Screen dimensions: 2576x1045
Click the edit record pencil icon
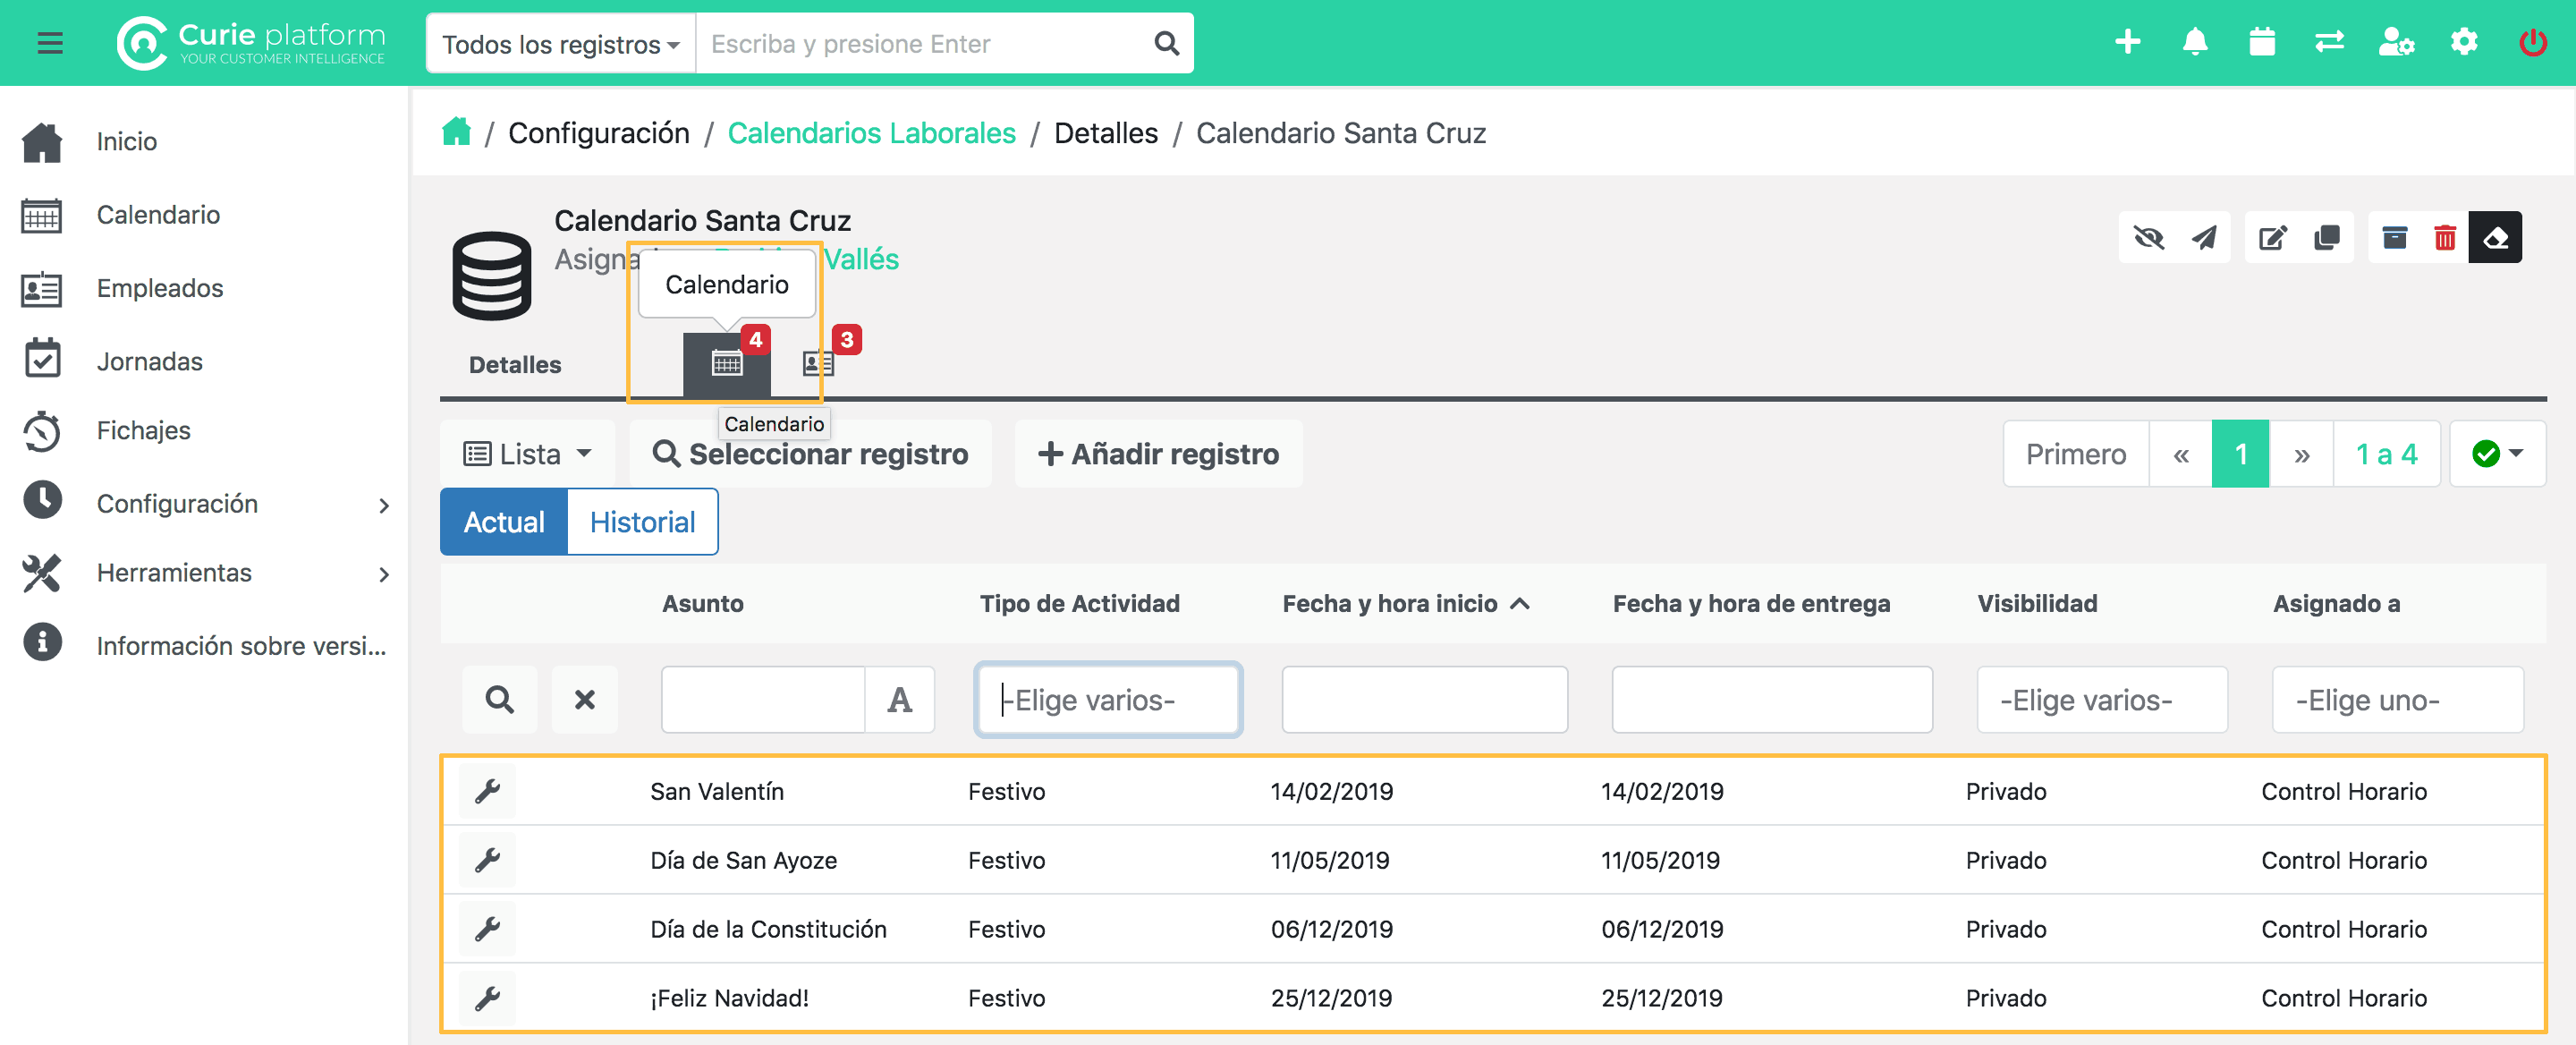(x=2272, y=238)
